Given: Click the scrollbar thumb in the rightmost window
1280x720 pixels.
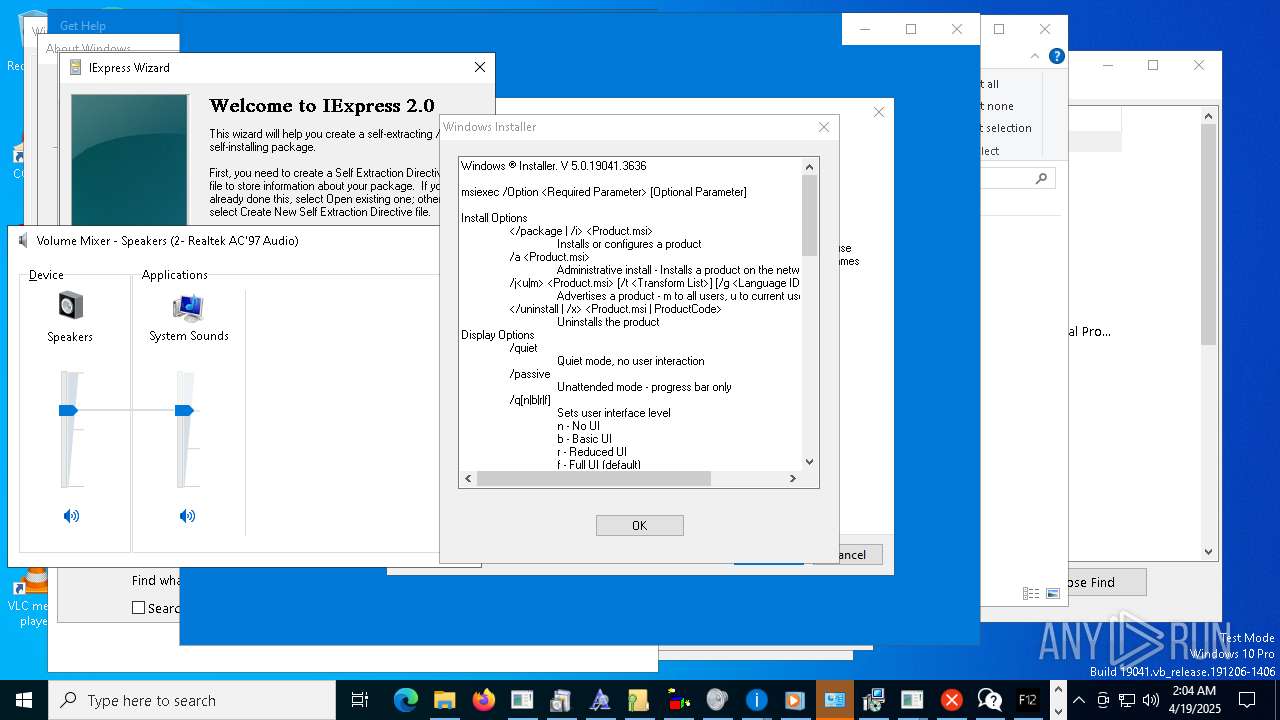Looking at the screenshot, I should 1208,235.
